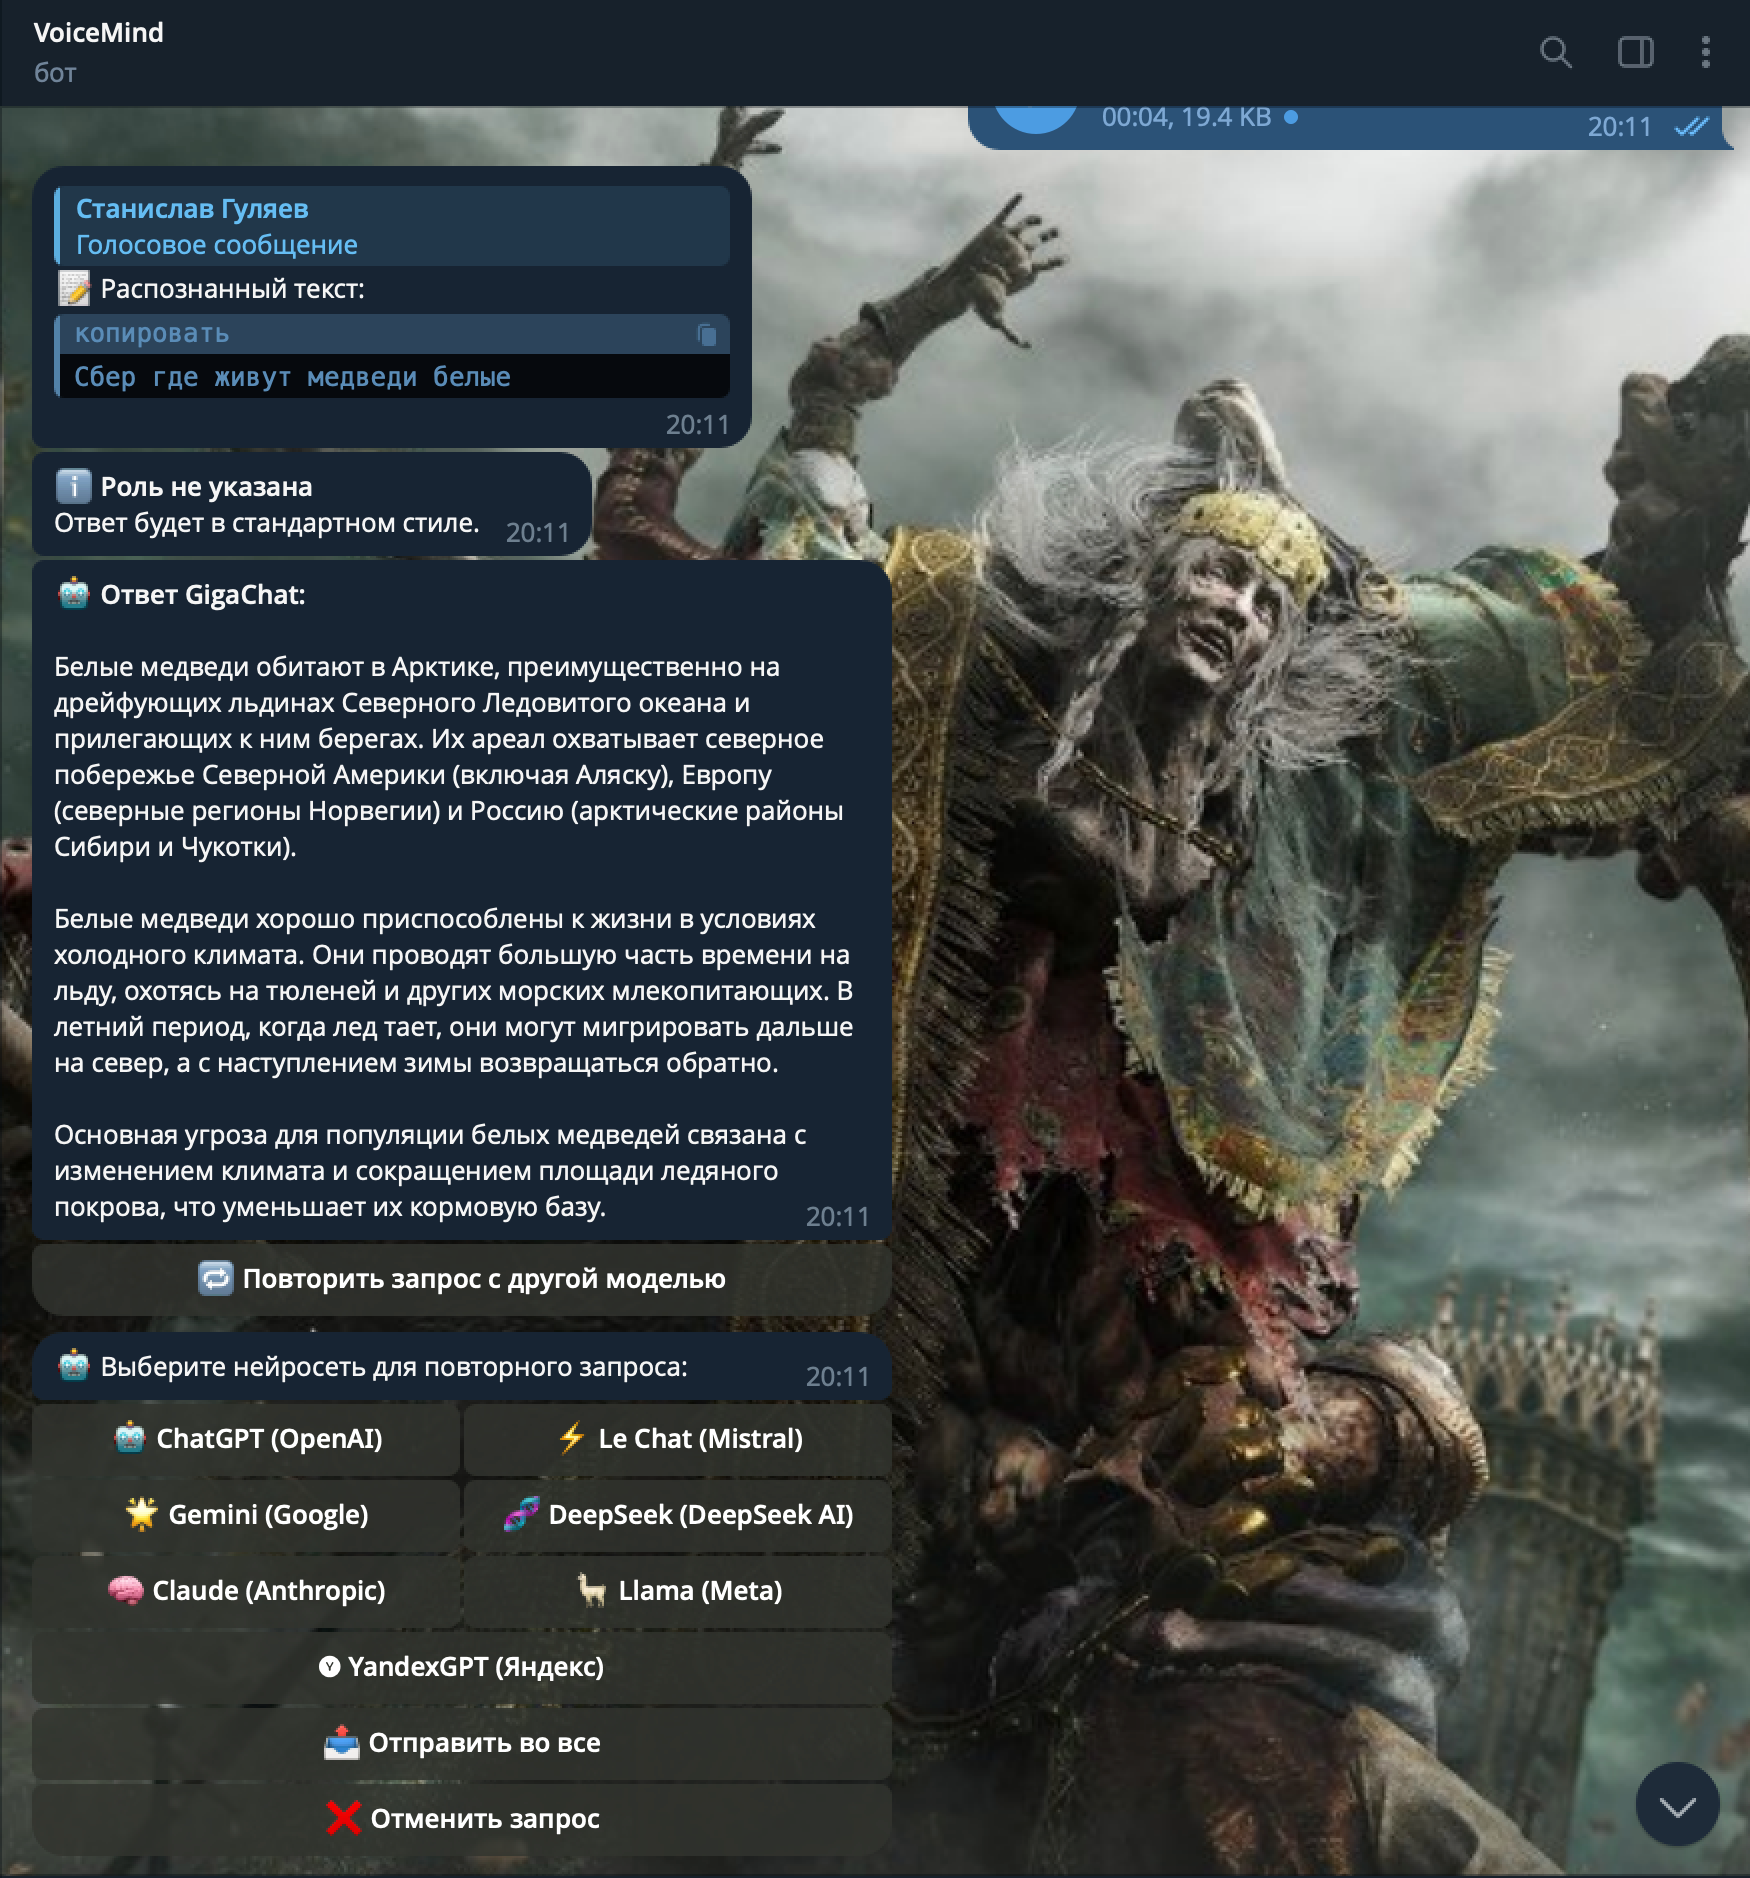Click the voice message '00:04, 19.4 KB' info
Viewport: 1750px width, 1878px height.
coord(1186,117)
